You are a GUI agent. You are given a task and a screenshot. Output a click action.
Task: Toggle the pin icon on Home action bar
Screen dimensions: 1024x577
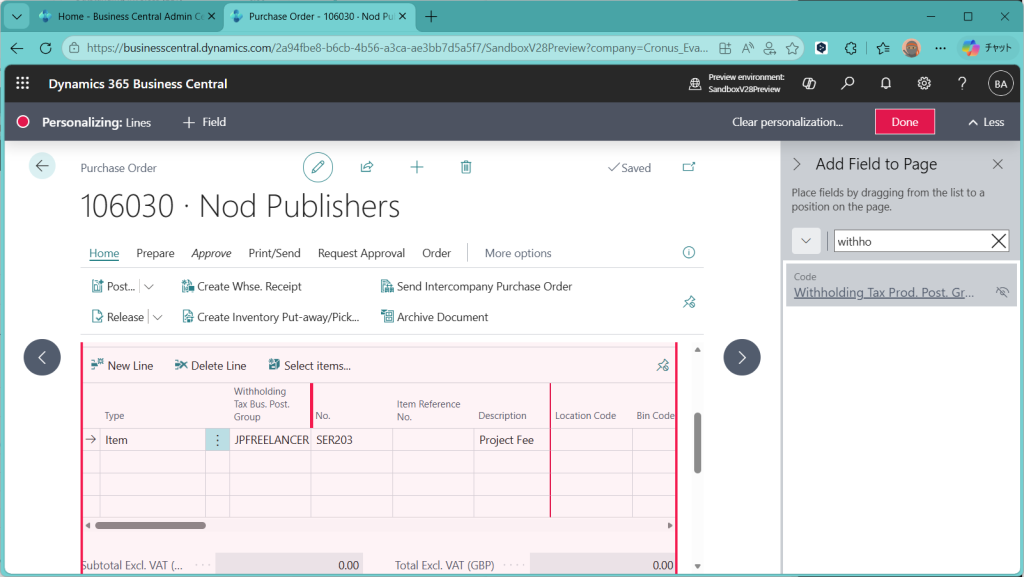point(688,301)
